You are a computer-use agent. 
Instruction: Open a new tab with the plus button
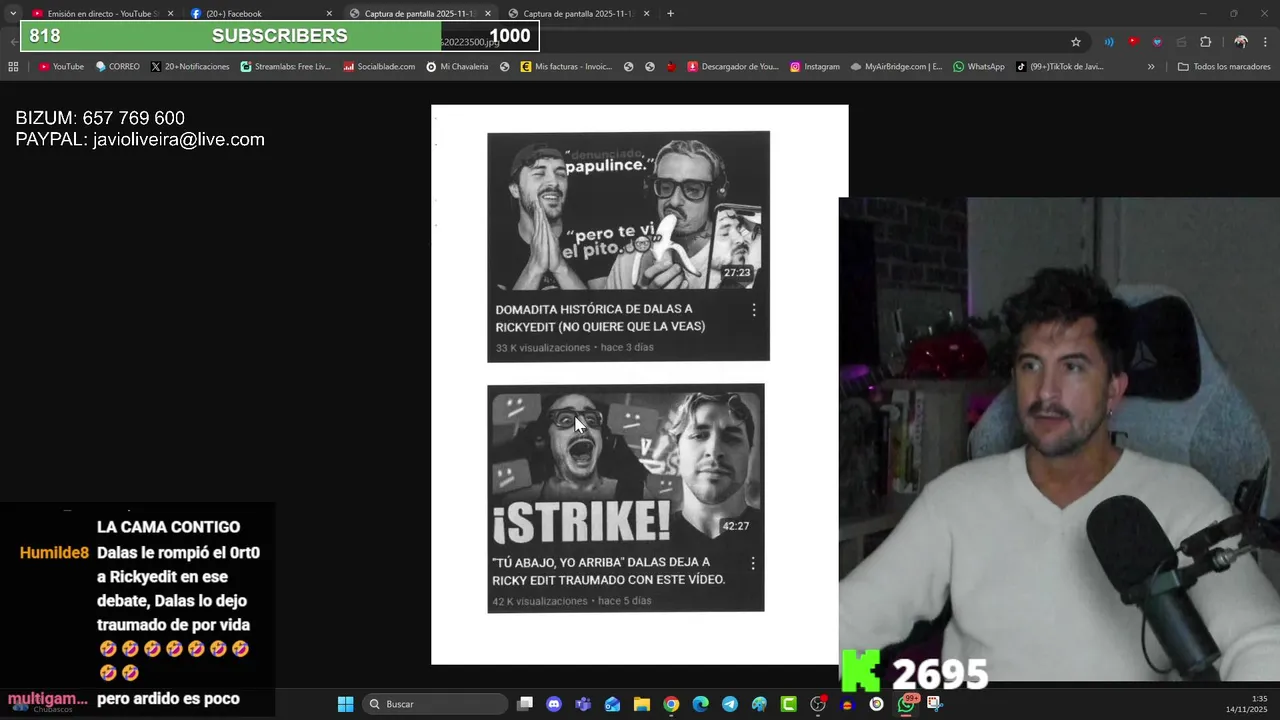pos(670,14)
